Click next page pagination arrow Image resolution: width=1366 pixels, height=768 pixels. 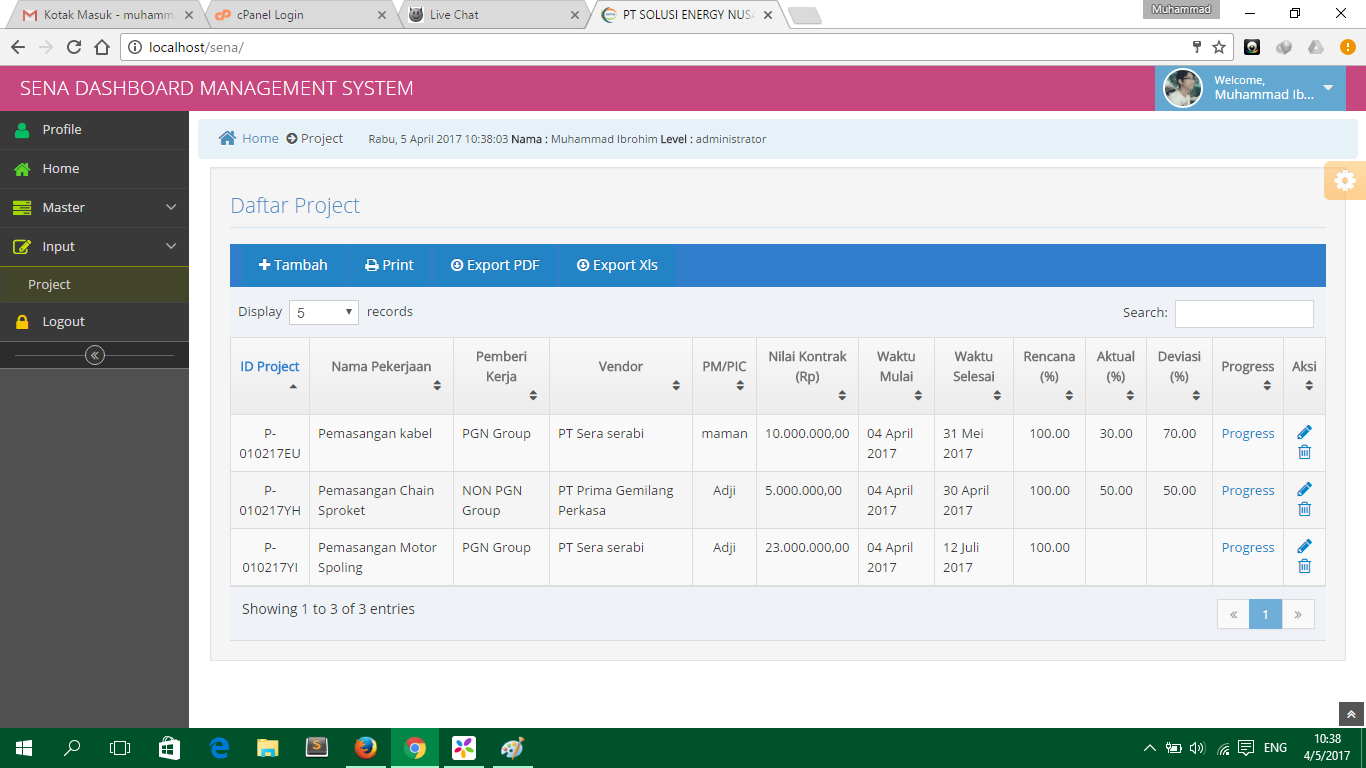click(x=1298, y=614)
